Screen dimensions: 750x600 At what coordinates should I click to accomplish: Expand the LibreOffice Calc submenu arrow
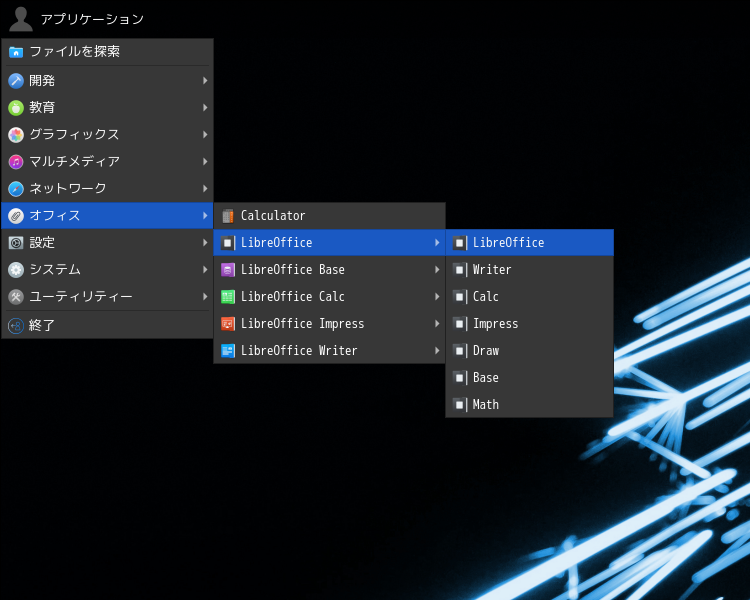[x=437, y=297]
